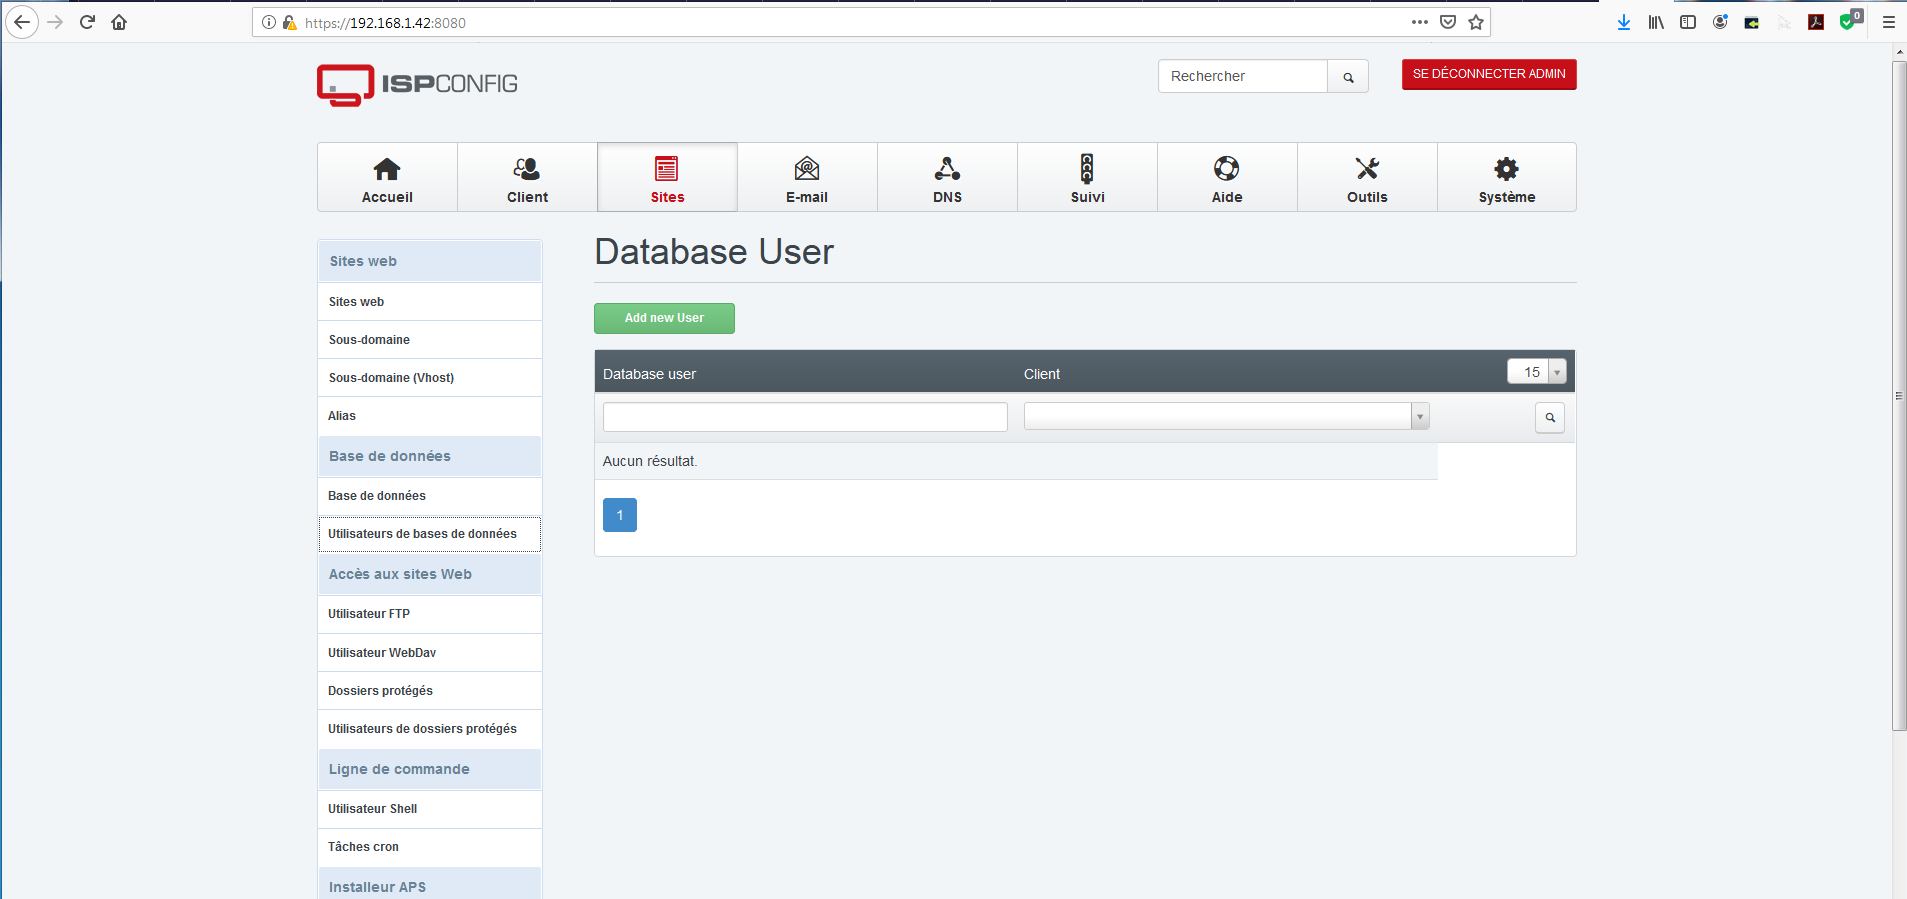The height and width of the screenshot is (899, 1907).
Task: Show site info via insecure lock icon
Action: pos(290,22)
